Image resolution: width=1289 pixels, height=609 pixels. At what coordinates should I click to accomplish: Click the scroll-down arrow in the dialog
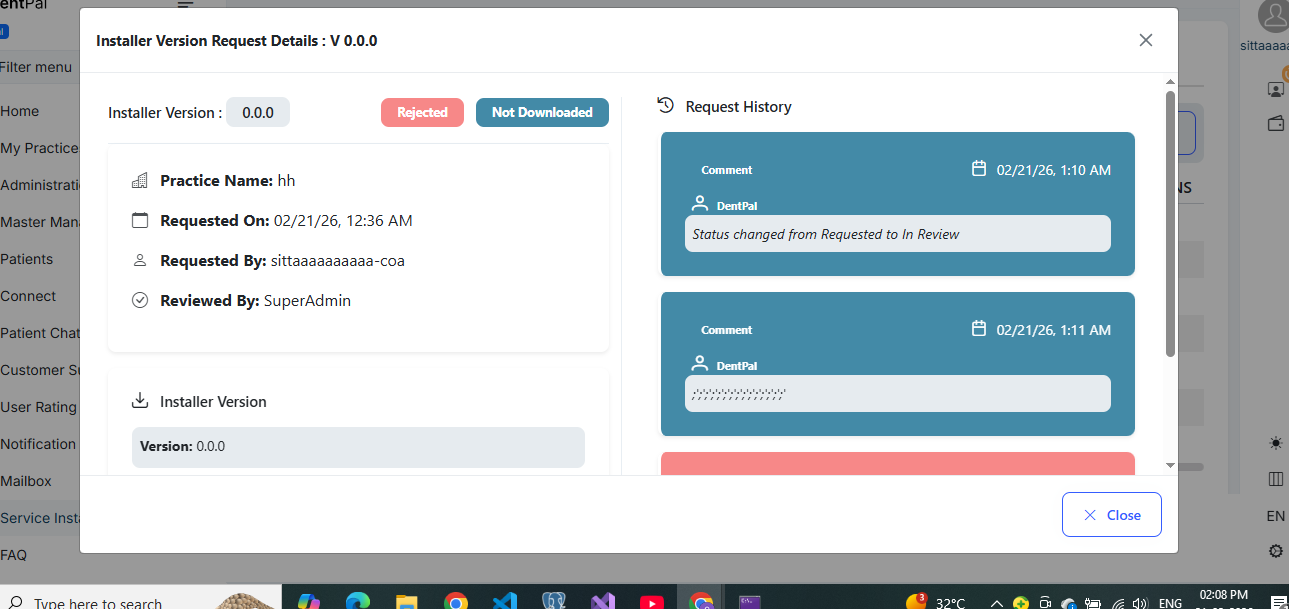coord(1170,465)
